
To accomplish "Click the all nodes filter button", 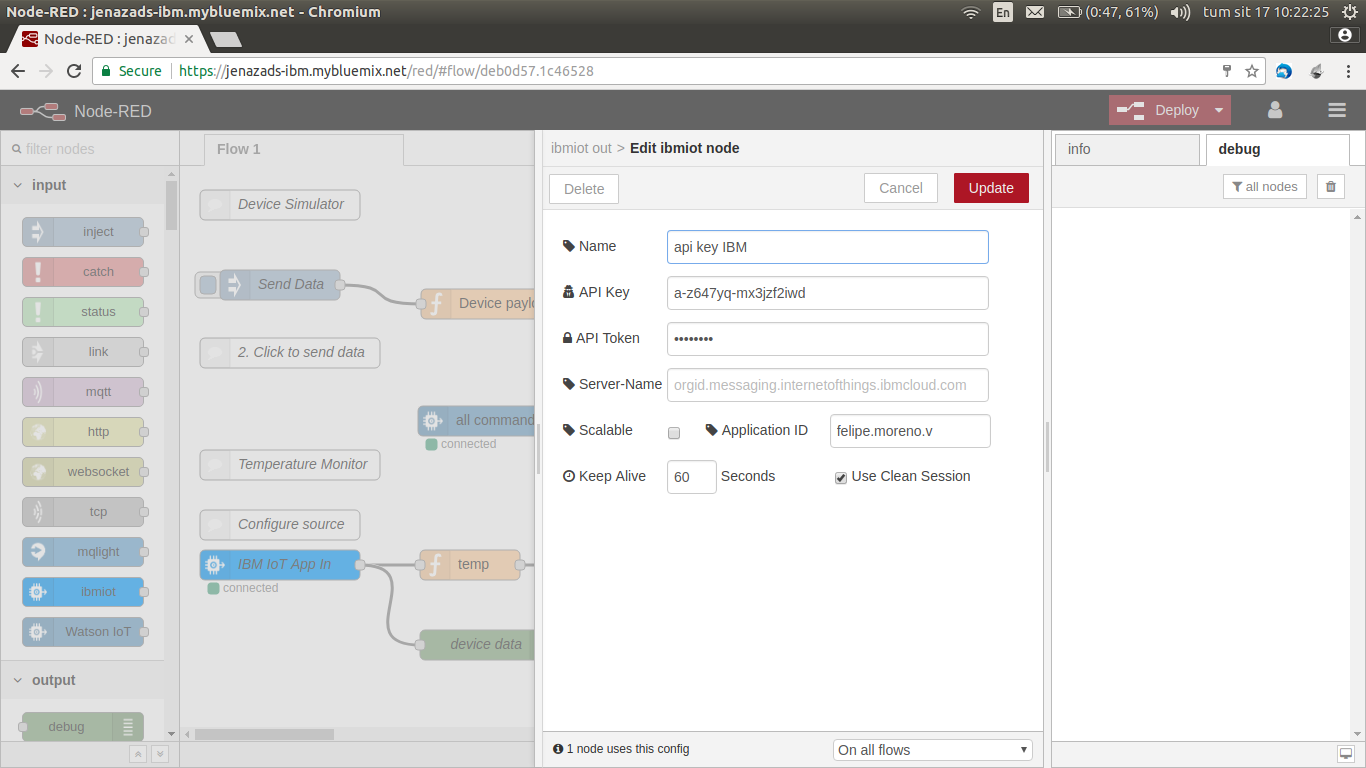I will pyautogui.click(x=1265, y=186).
